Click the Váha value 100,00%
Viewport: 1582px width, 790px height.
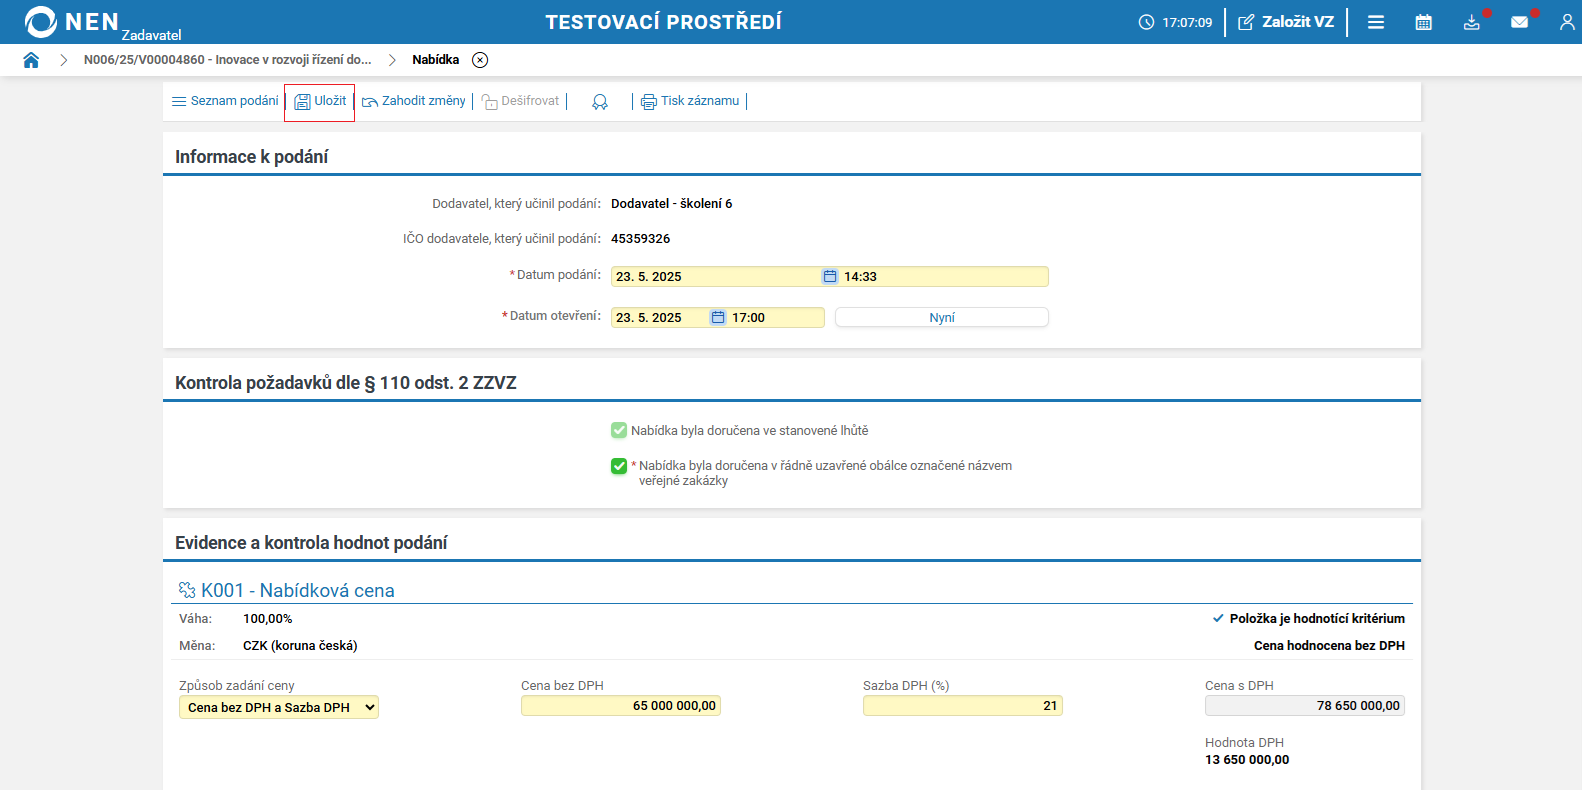point(268,619)
